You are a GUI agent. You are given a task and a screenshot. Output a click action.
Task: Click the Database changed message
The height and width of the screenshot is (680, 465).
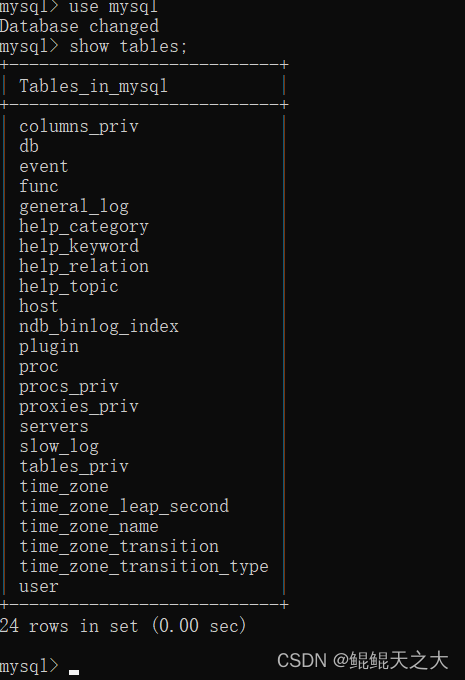79,26
